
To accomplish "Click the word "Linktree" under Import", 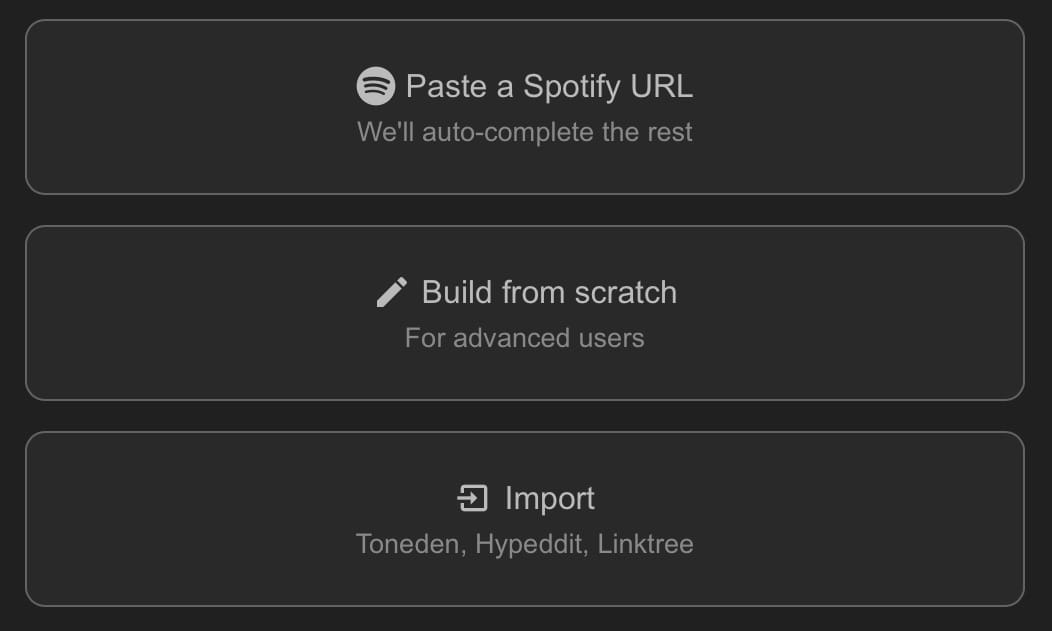I will click(646, 544).
